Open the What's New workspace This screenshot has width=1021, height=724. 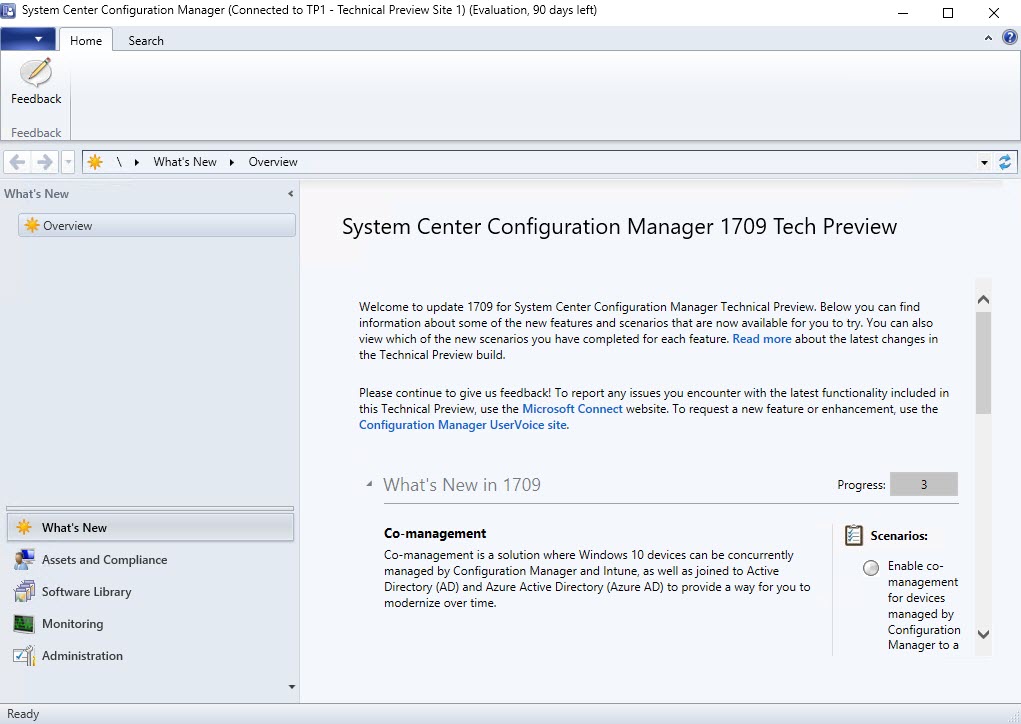150,527
